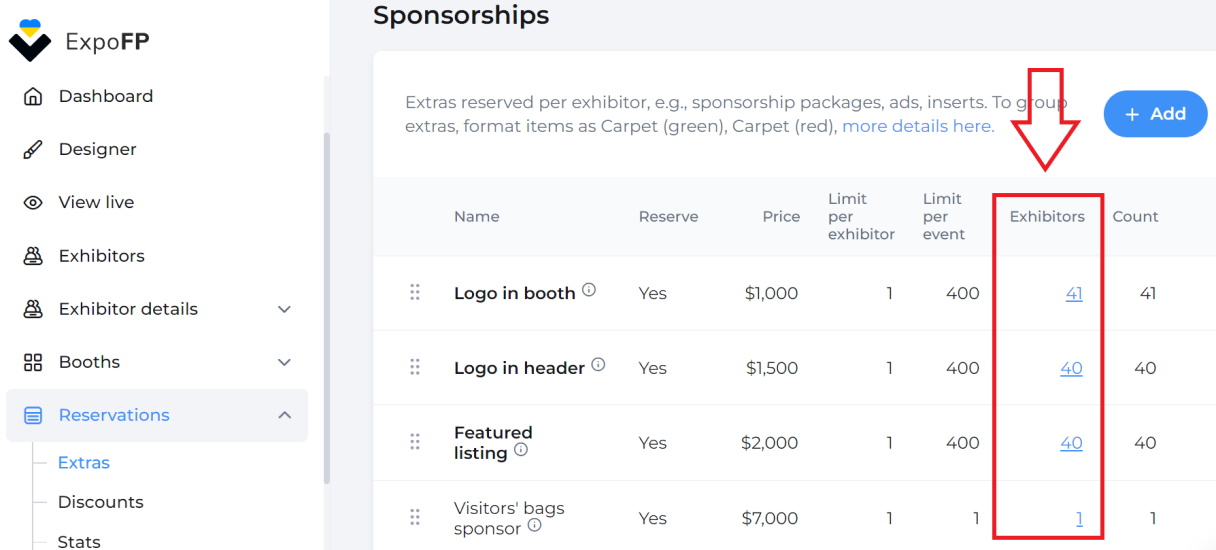Click the Reservations list icon

coord(33,415)
